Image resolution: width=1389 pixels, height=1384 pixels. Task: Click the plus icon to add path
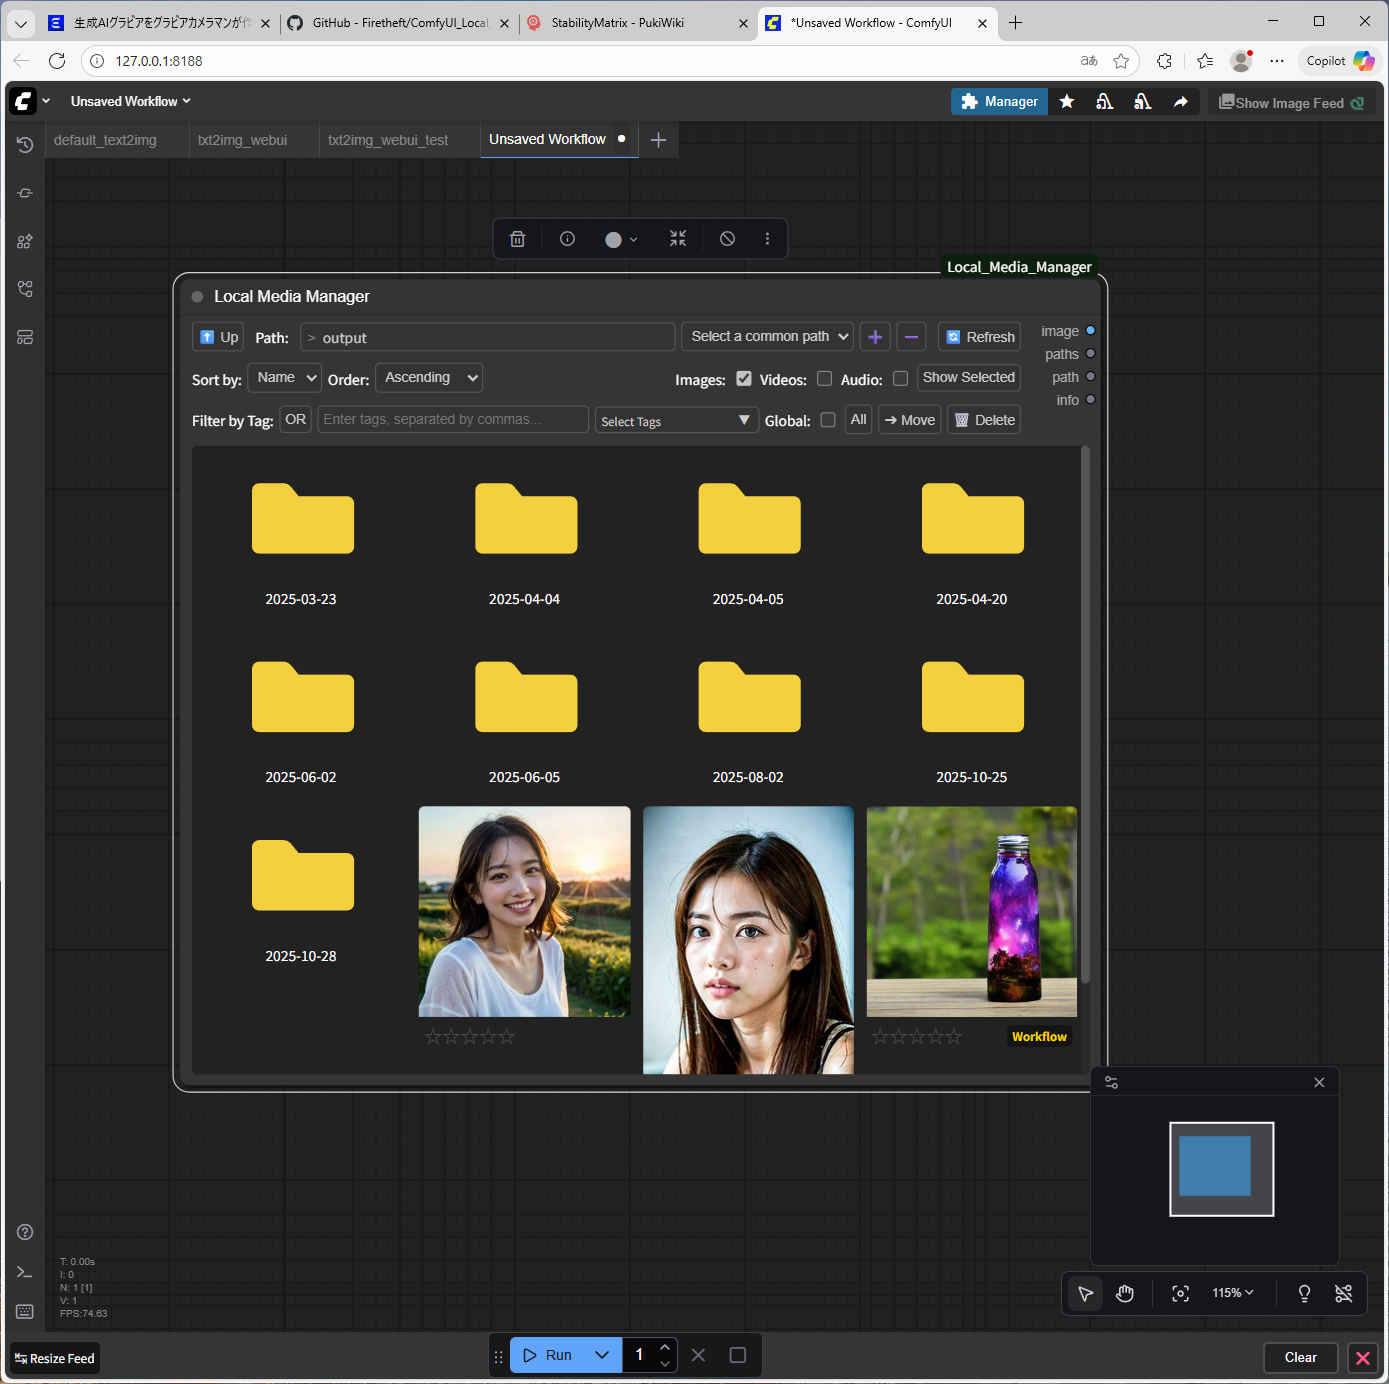[x=875, y=337]
